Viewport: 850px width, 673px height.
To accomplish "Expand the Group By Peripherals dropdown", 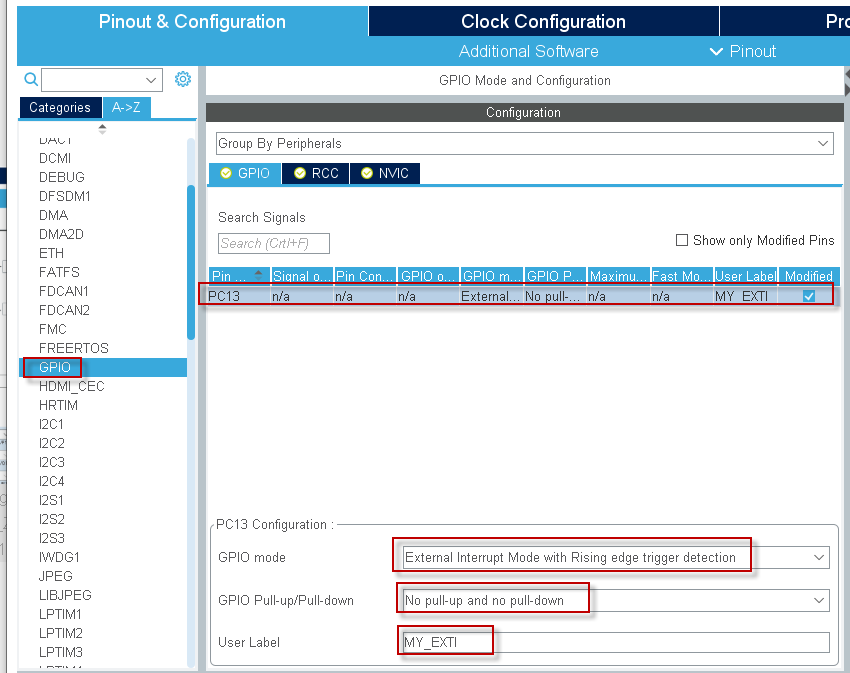I will 823,143.
